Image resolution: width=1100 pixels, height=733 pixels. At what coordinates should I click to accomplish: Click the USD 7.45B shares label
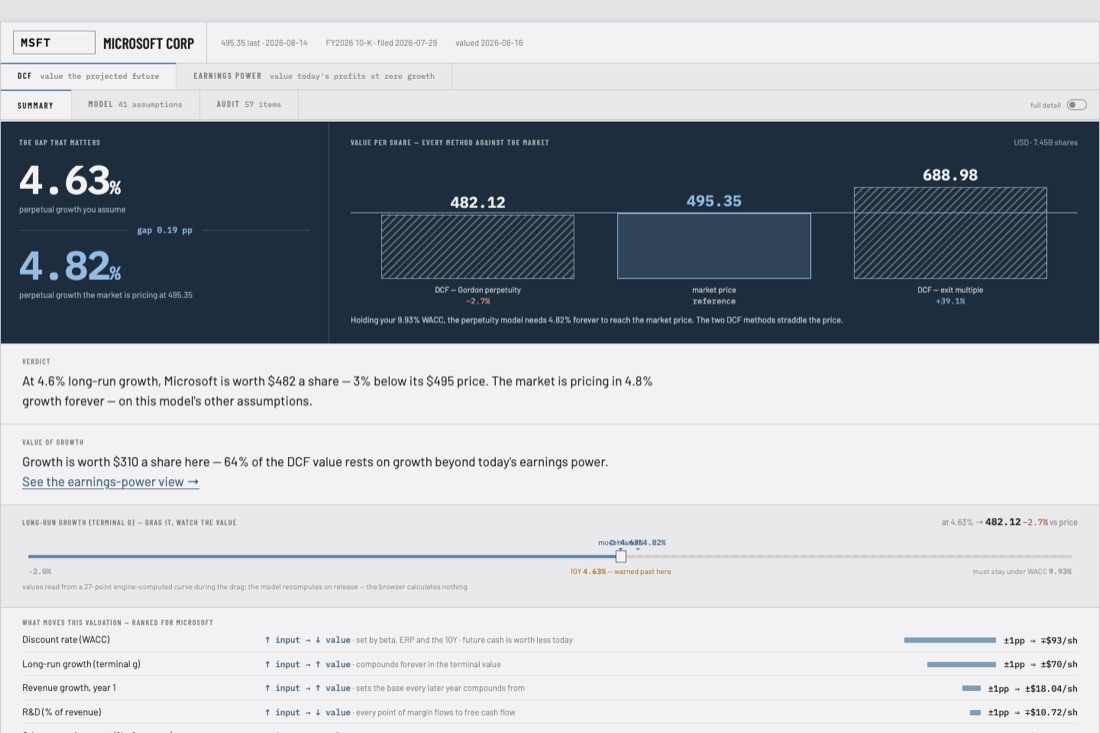[1045, 142]
